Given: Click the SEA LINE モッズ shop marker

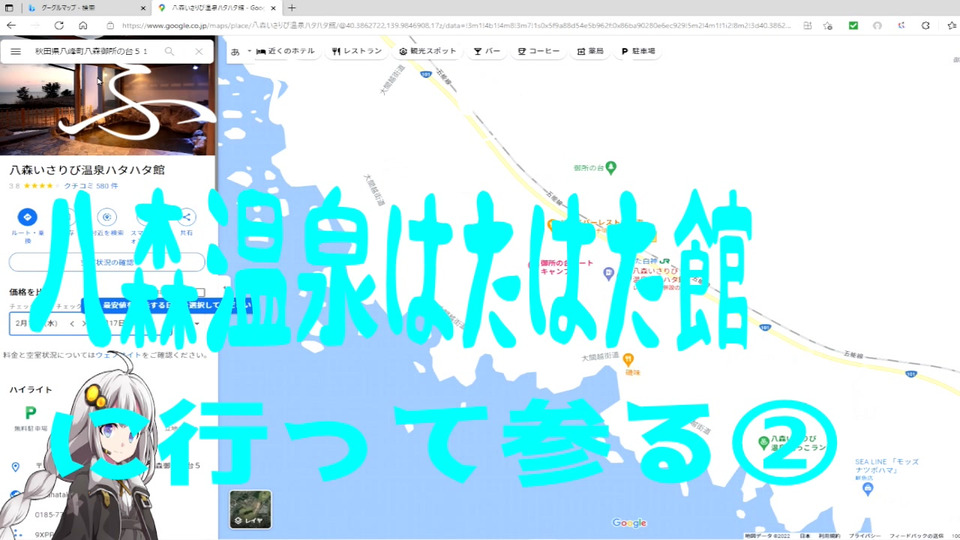Looking at the screenshot, I should [868, 489].
